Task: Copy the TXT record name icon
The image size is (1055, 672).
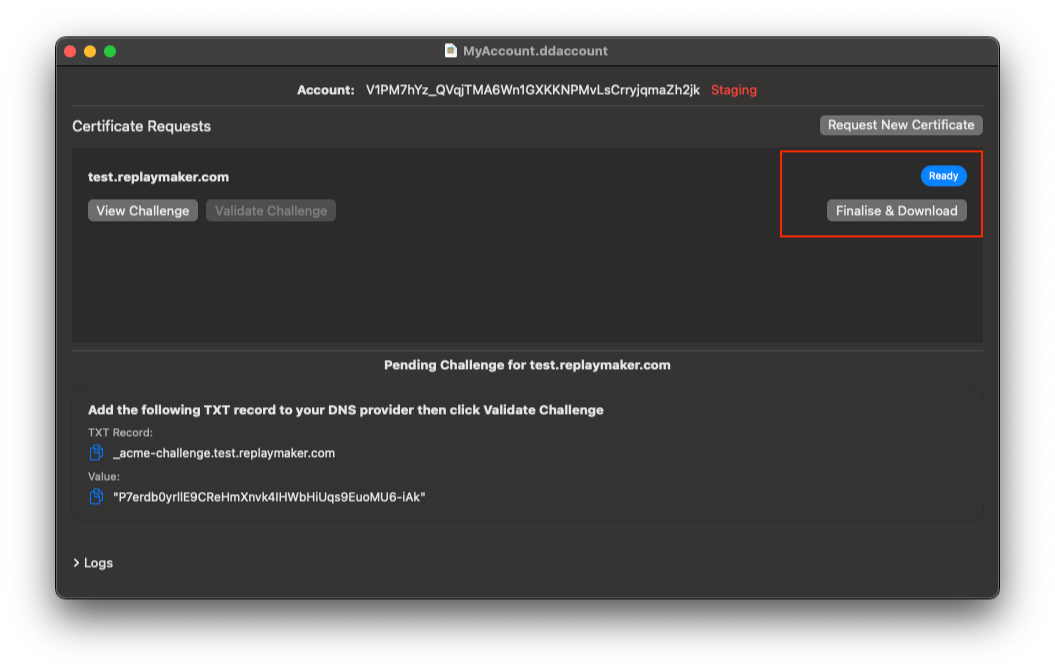Action: (97, 453)
